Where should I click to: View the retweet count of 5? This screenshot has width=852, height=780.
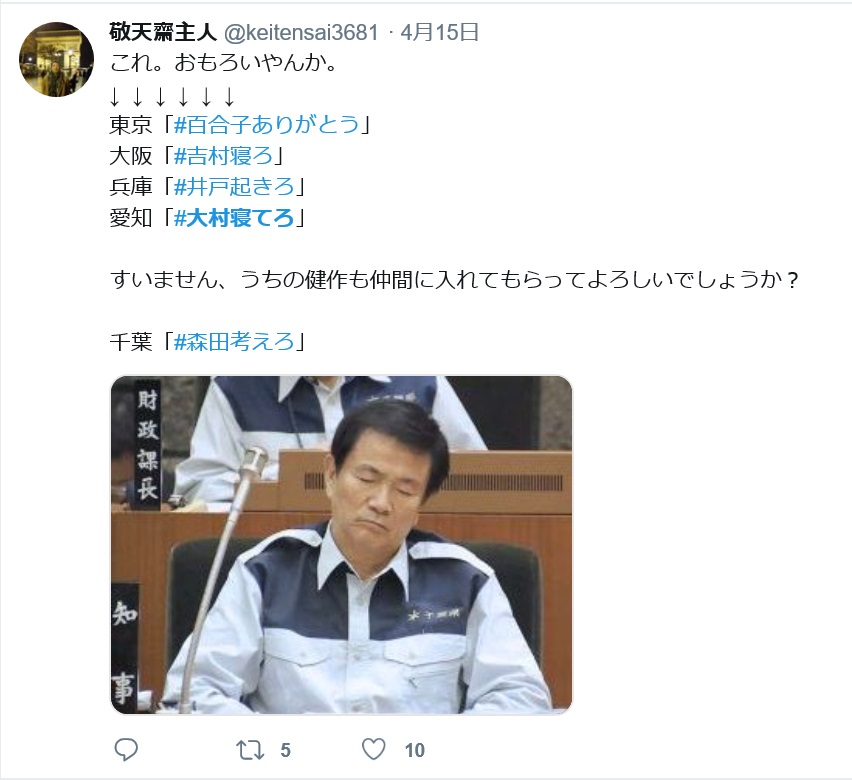[x=285, y=751]
